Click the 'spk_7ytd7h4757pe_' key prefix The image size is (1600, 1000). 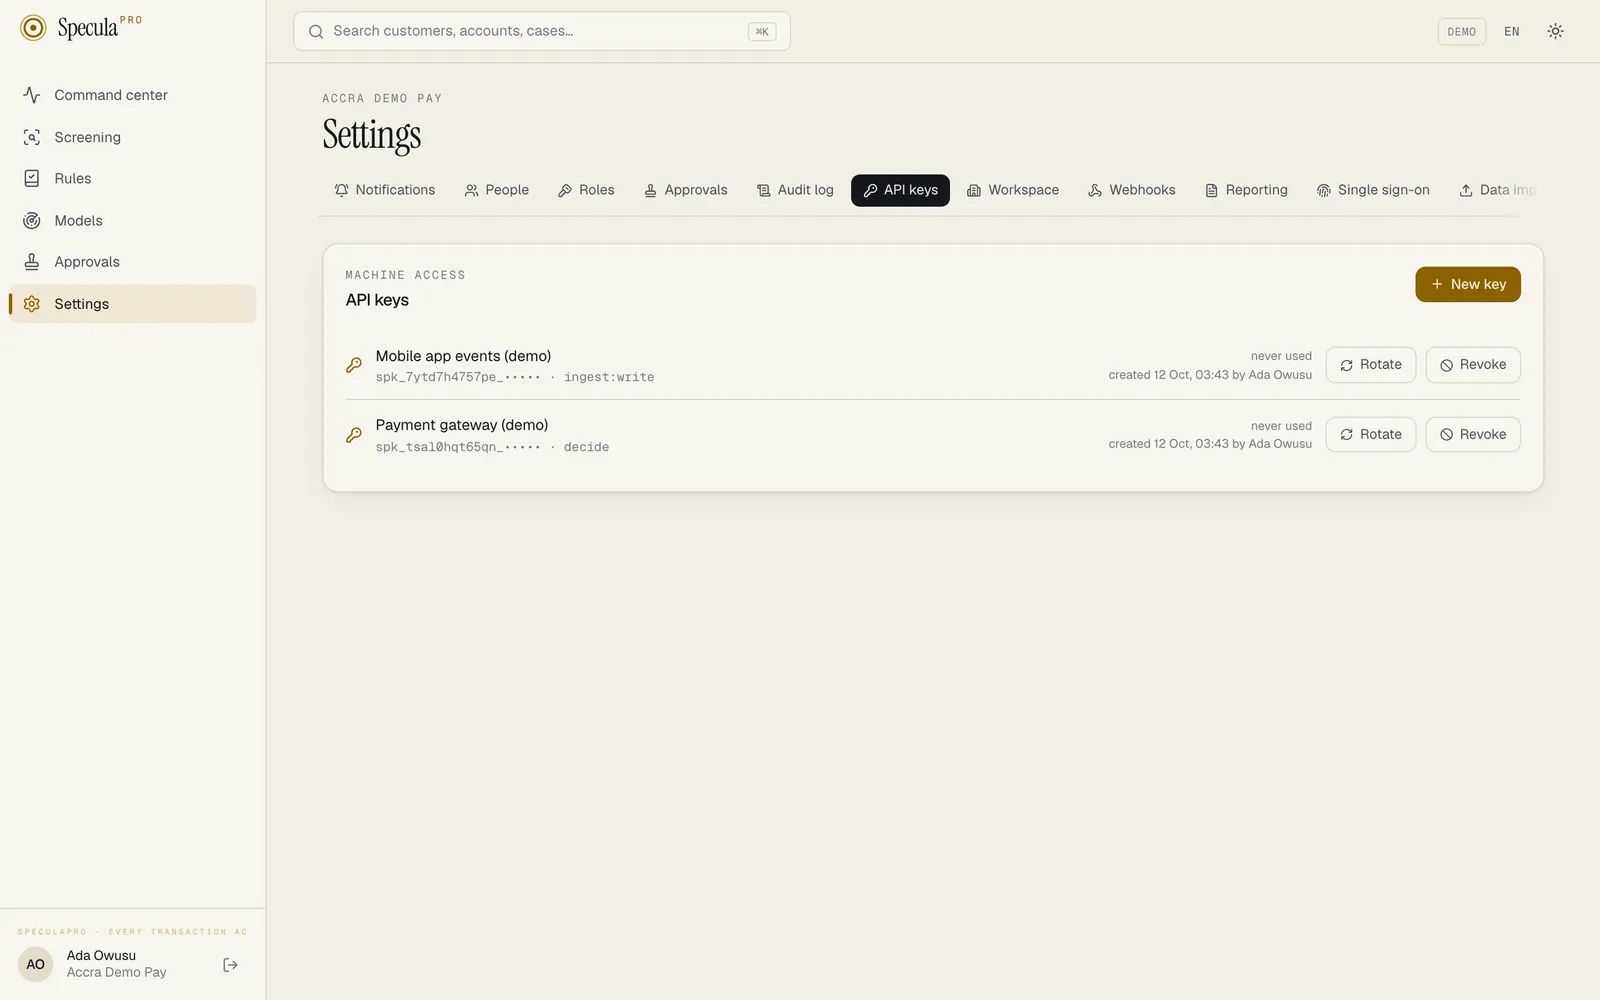439,377
